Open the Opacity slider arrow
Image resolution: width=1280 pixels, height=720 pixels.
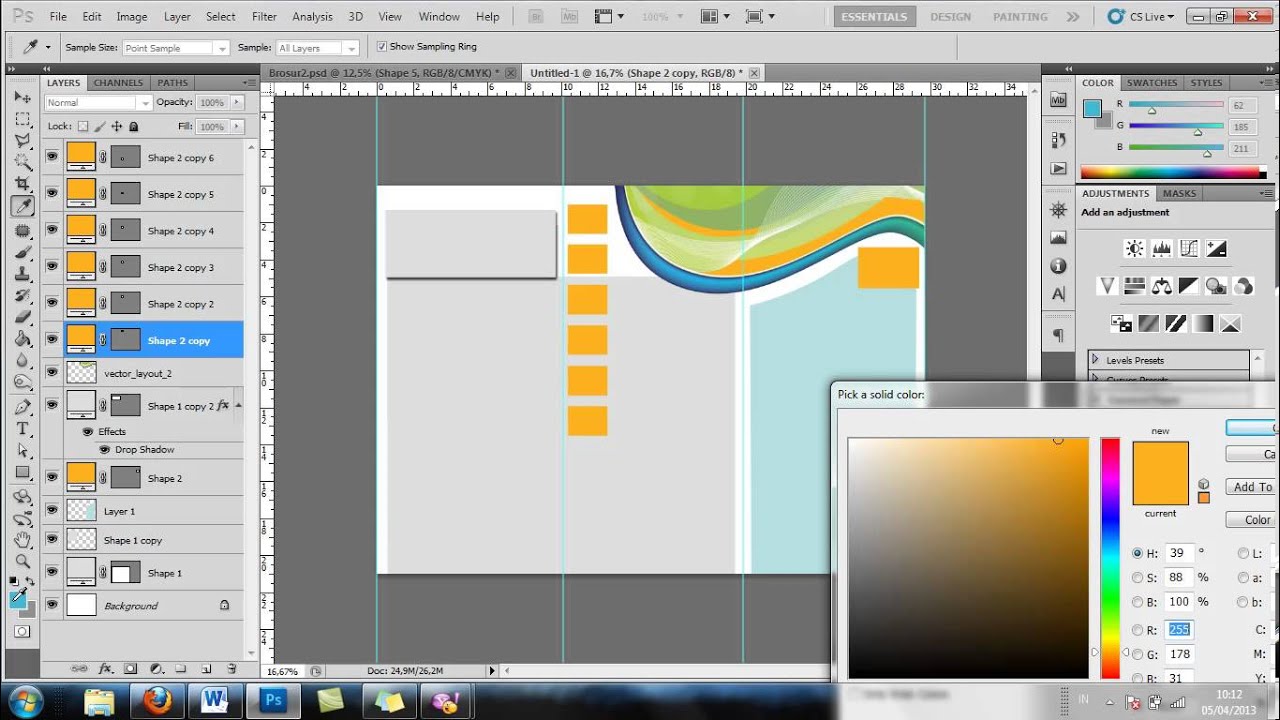click(x=237, y=102)
